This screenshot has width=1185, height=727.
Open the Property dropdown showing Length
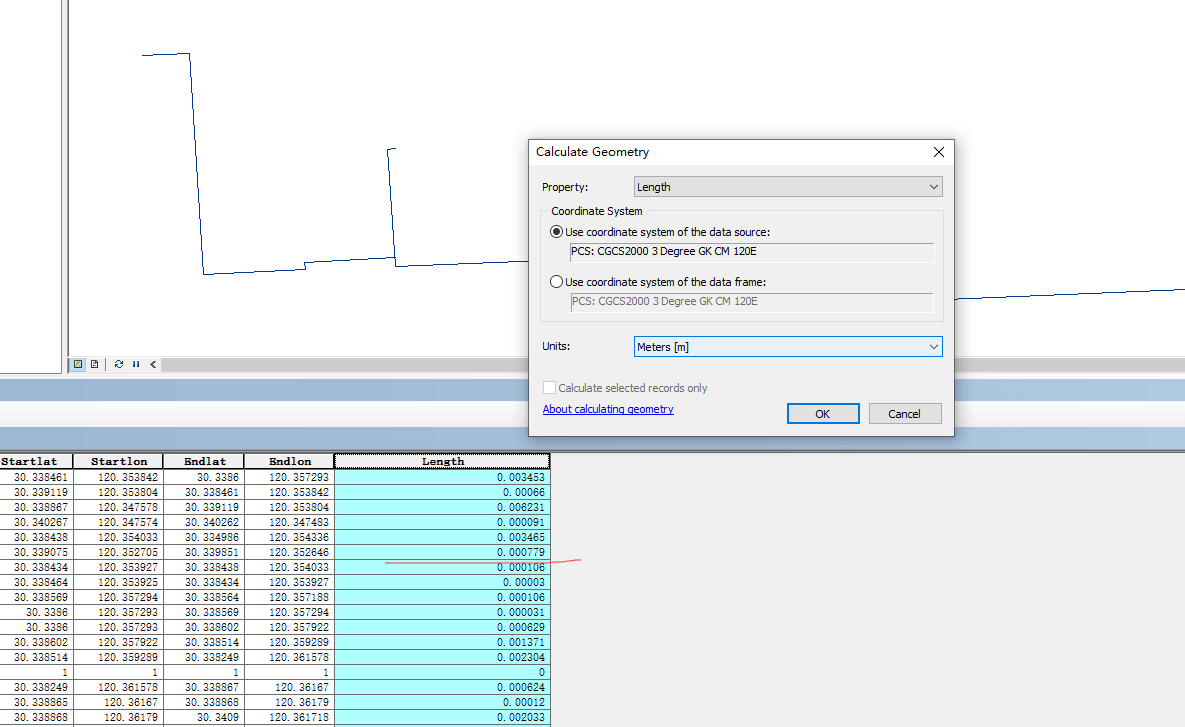tap(788, 187)
